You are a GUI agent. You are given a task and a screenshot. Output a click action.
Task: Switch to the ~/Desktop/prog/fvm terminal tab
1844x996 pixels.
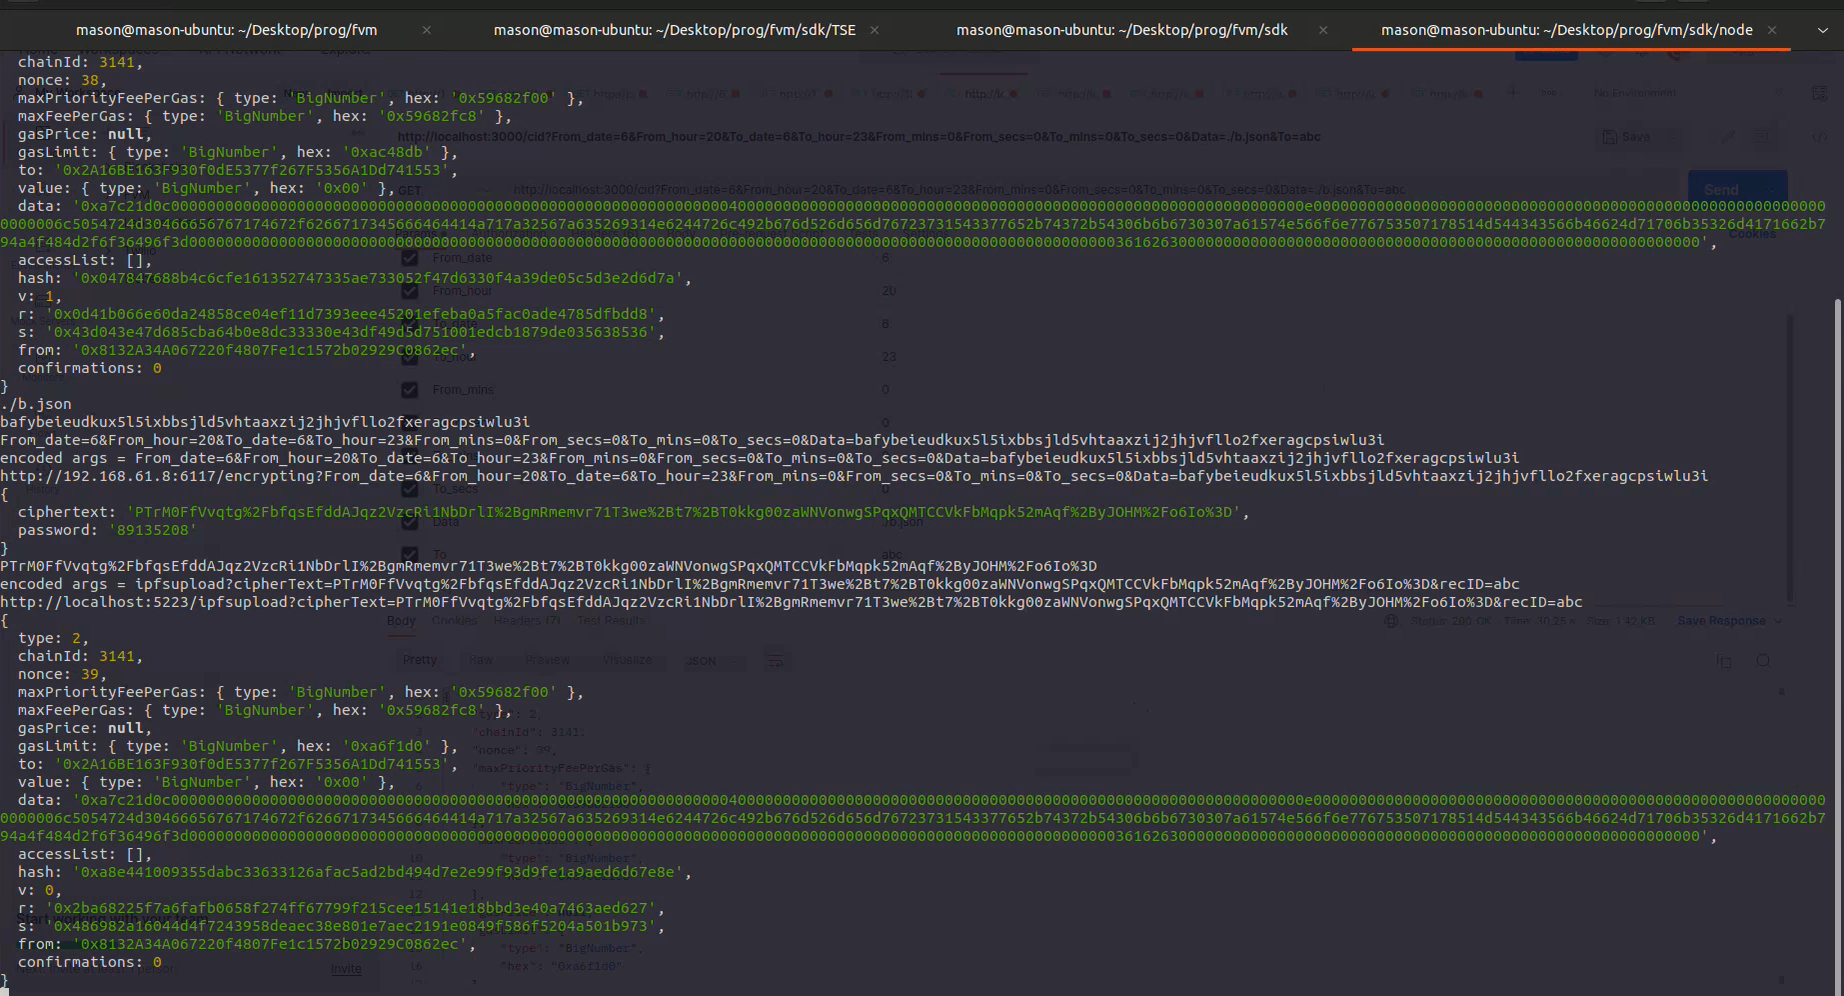click(x=227, y=30)
